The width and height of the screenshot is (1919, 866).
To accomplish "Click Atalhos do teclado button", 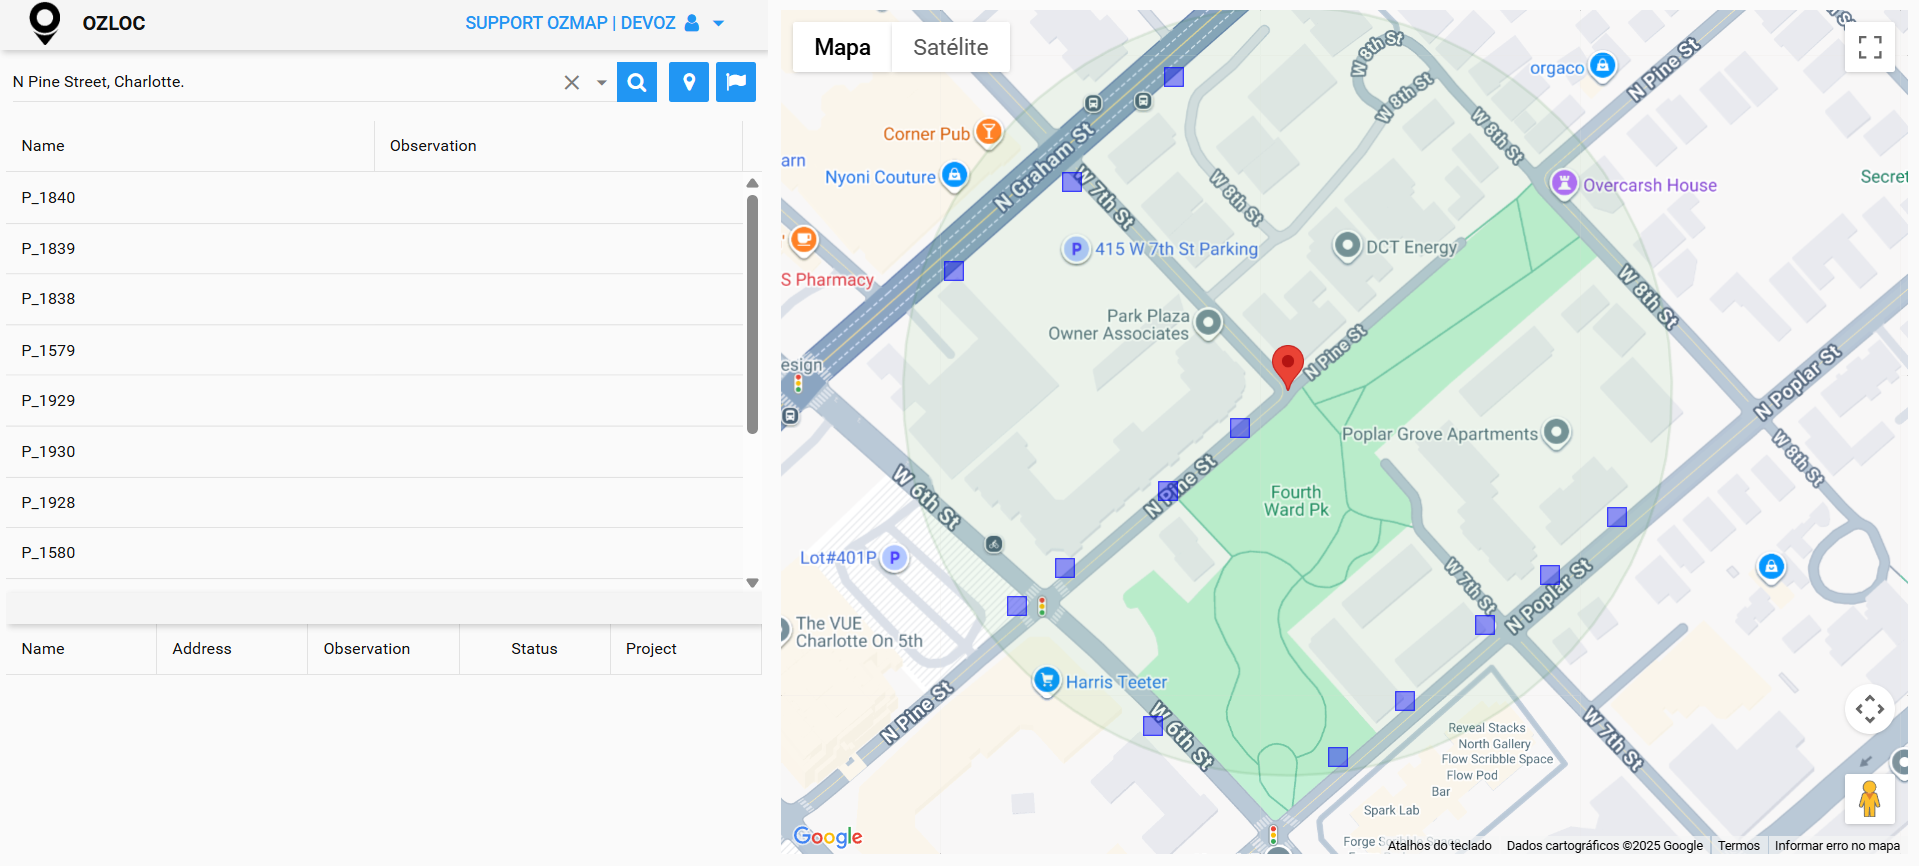I will tap(1439, 846).
